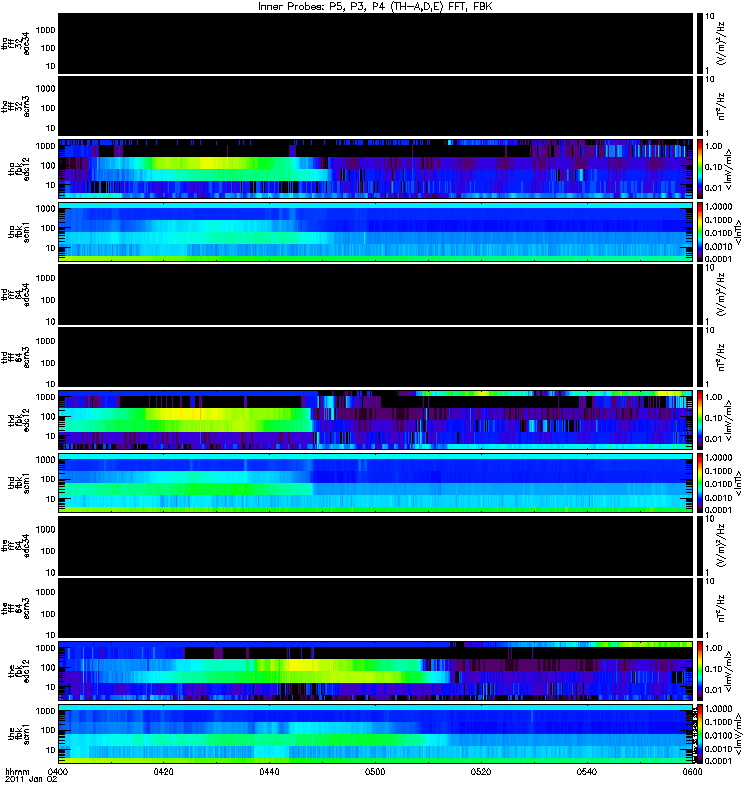Click the rainbow color bar beside thd fbk edc12
The height and width of the screenshot is (800, 750).
[699, 420]
